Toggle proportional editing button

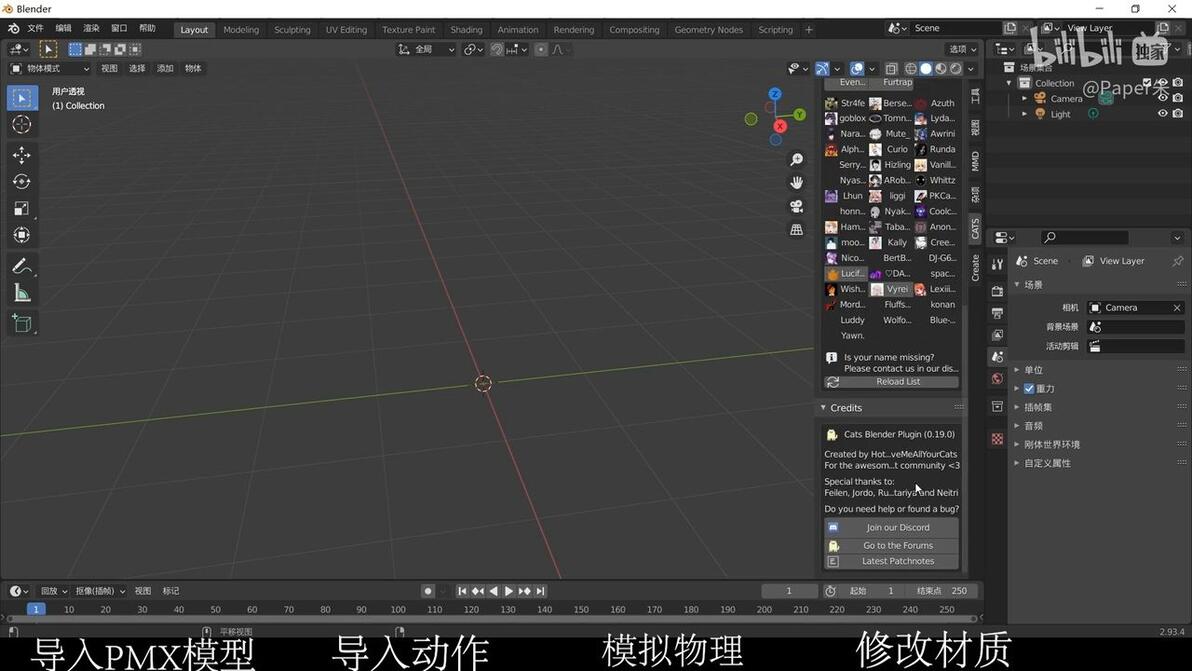(x=541, y=49)
